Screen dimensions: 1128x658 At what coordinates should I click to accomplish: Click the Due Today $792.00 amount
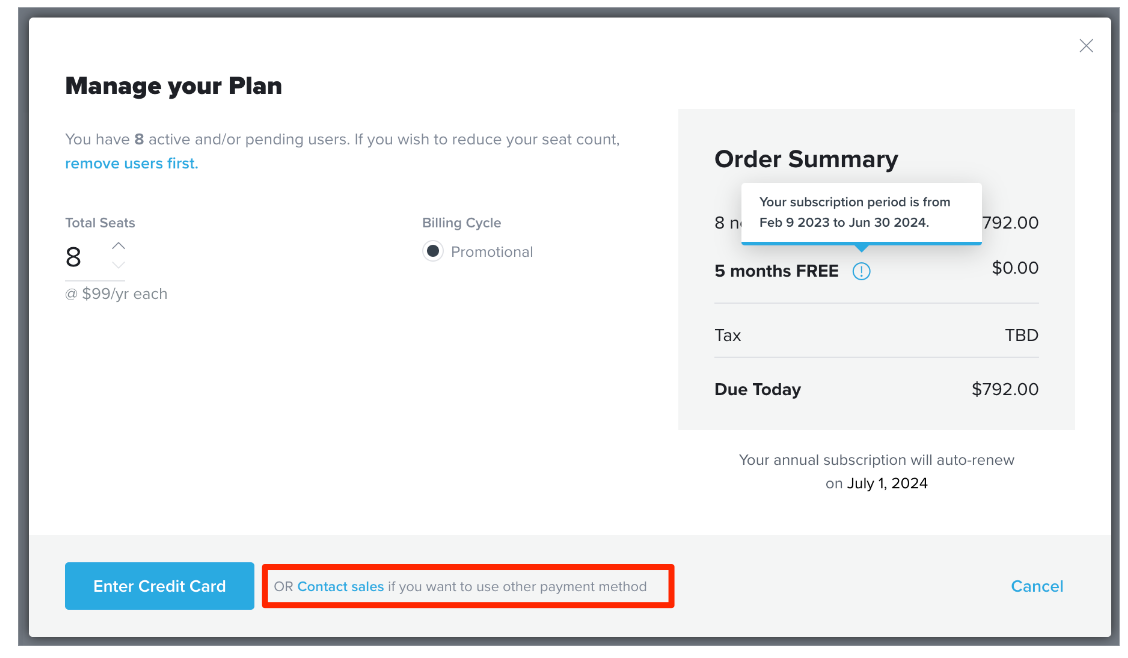(x=1005, y=389)
